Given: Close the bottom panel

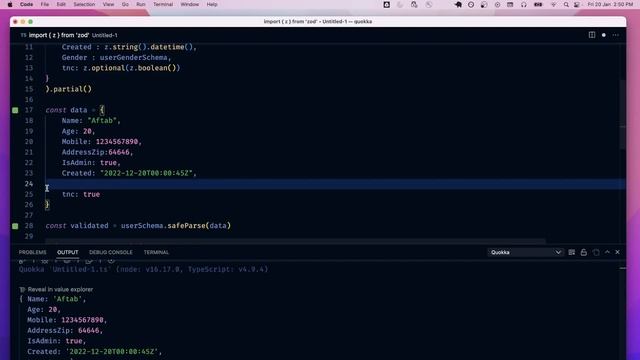Looking at the screenshot, I should point(618,252).
